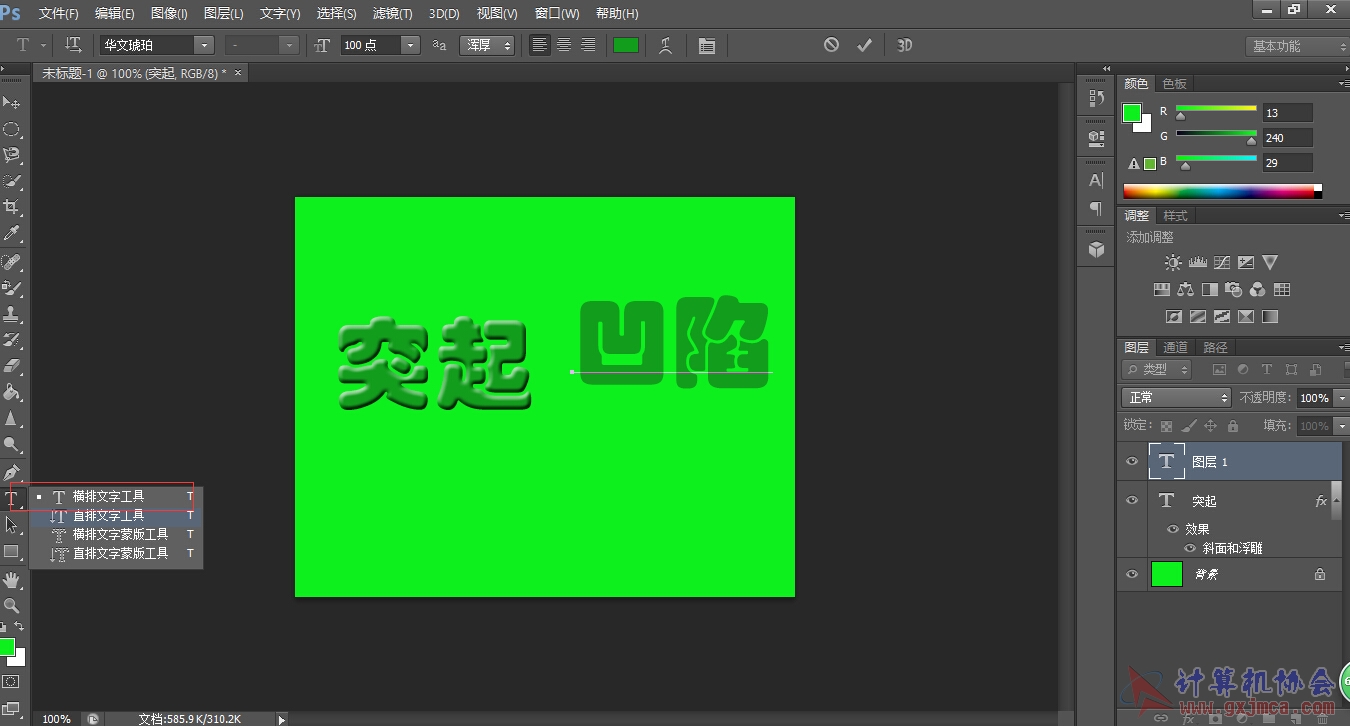Image resolution: width=1350 pixels, height=726 pixels.
Task: Select the Brush tool
Action: [12, 288]
